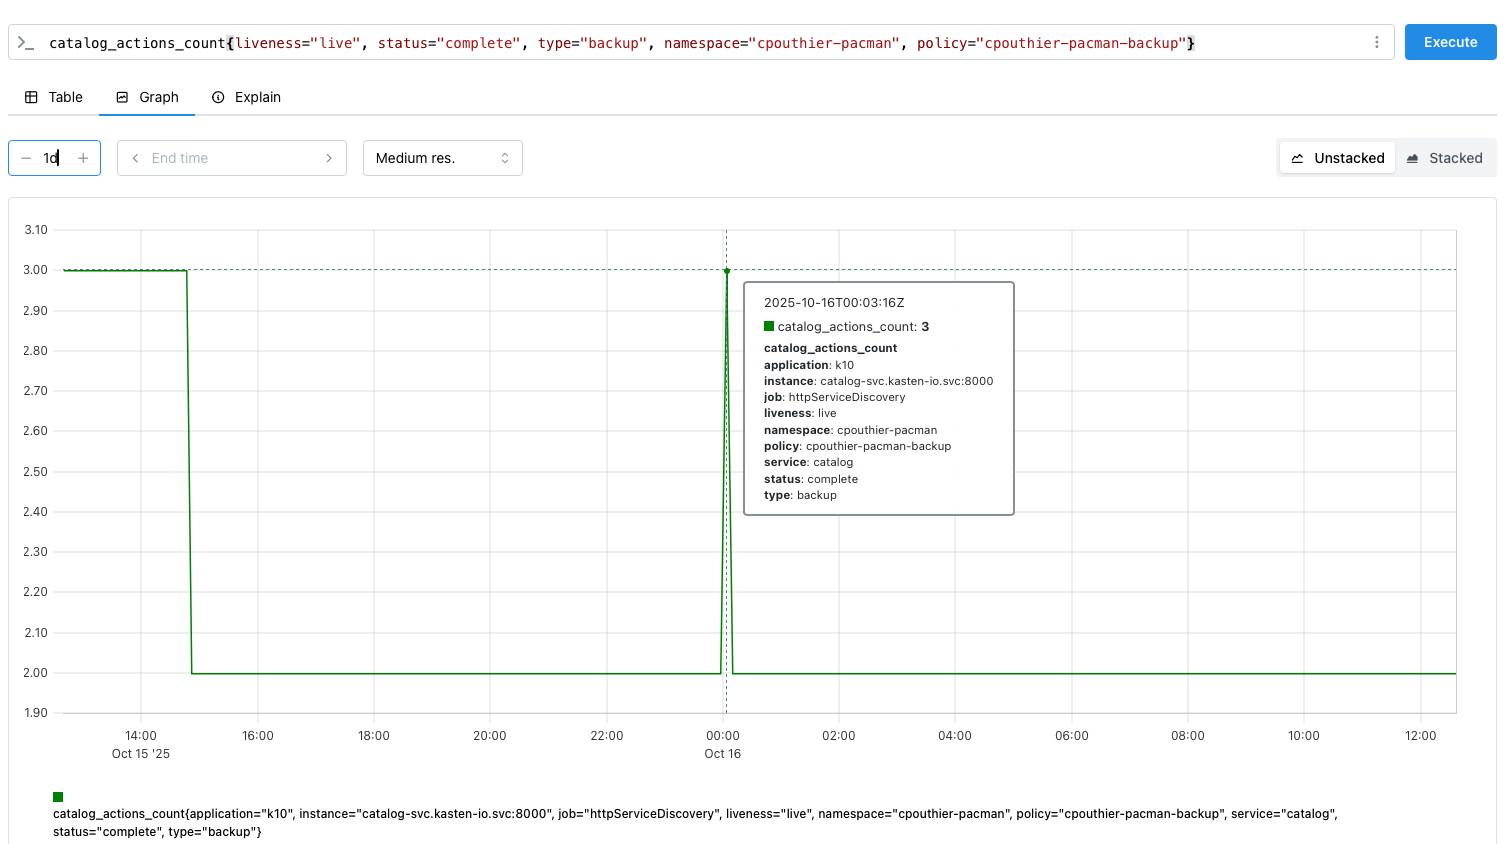The image size is (1507, 844).
Task: Open the Explain tab
Action: (x=257, y=97)
